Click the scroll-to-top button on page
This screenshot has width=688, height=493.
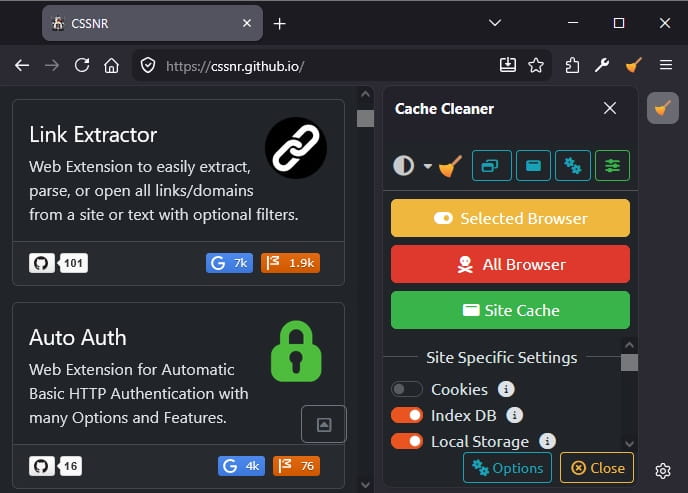324,425
